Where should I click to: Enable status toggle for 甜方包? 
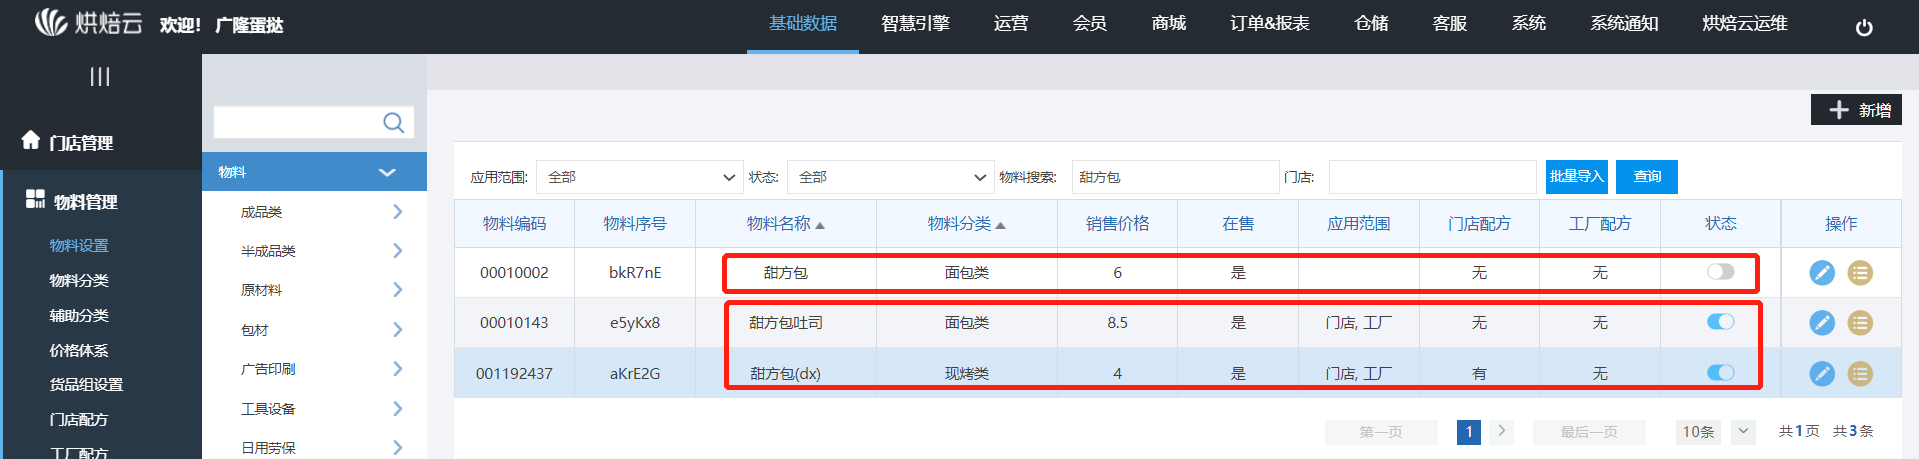click(x=1720, y=272)
